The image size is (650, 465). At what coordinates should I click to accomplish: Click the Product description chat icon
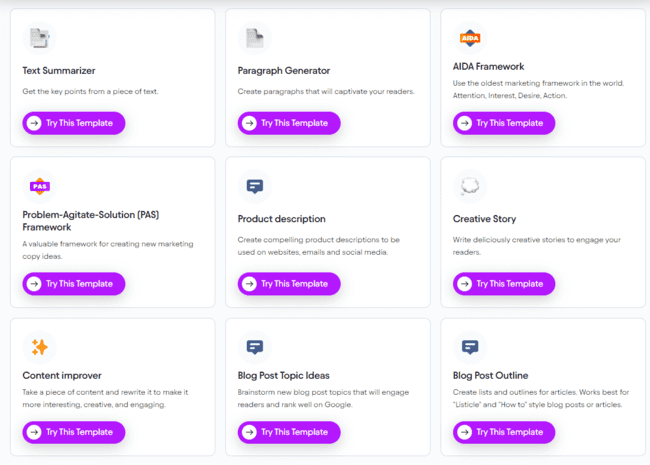(254, 186)
